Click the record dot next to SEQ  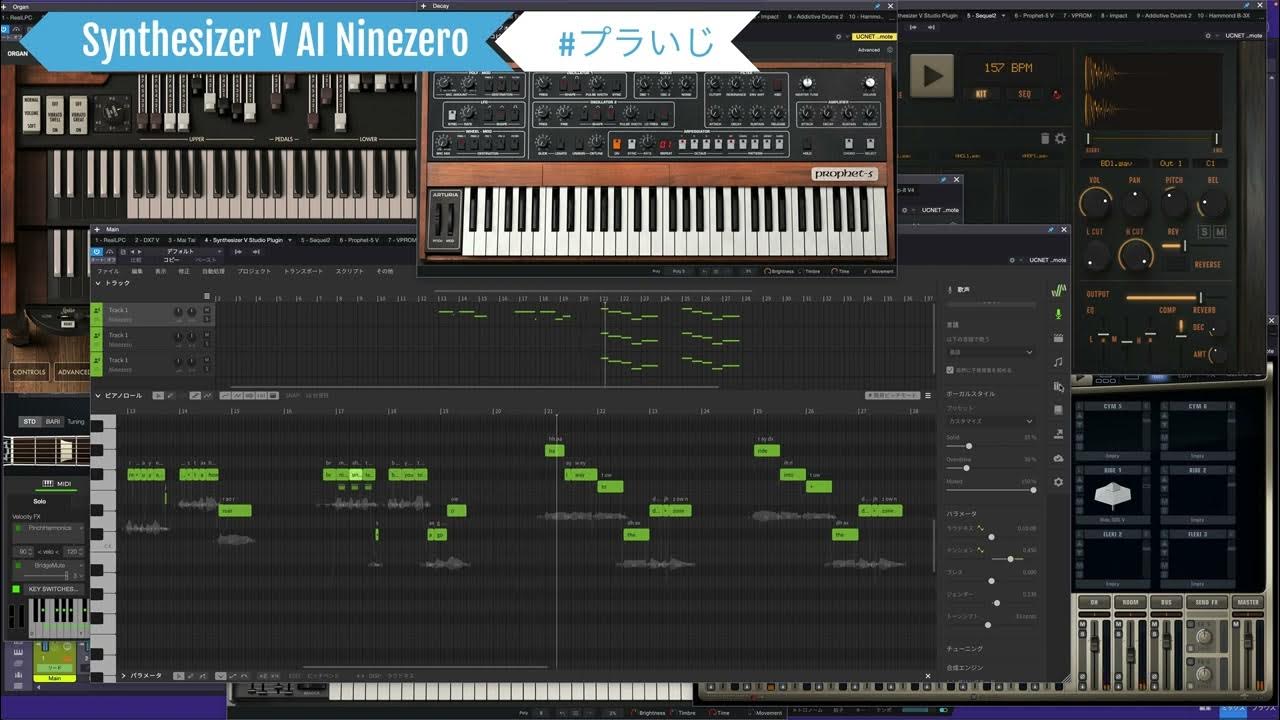tap(1056, 94)
